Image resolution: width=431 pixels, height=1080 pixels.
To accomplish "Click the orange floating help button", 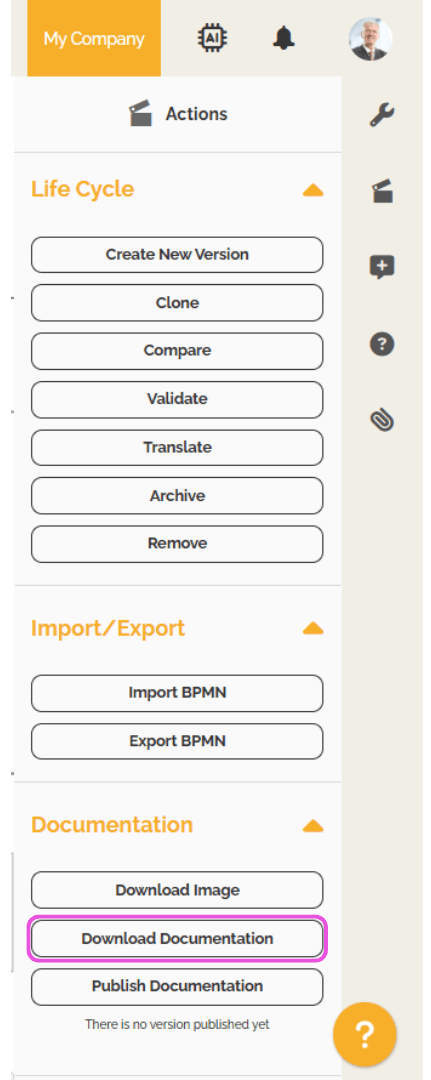I will tap(364, 1034).
